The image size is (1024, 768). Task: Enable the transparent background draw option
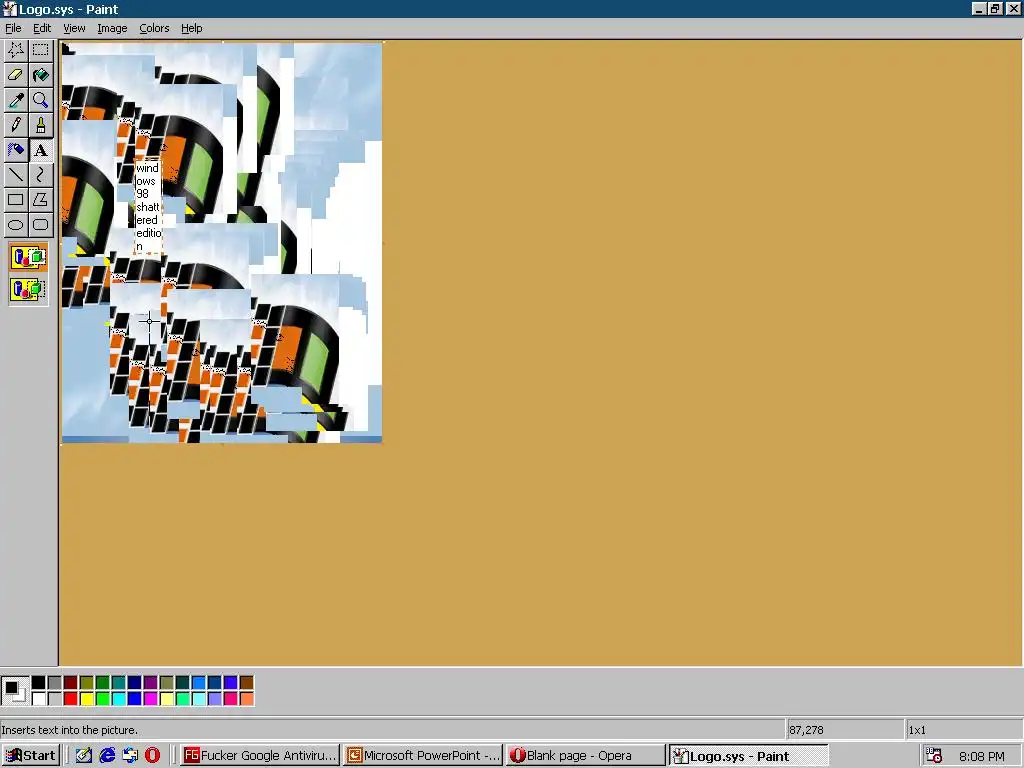coord(28,289)
